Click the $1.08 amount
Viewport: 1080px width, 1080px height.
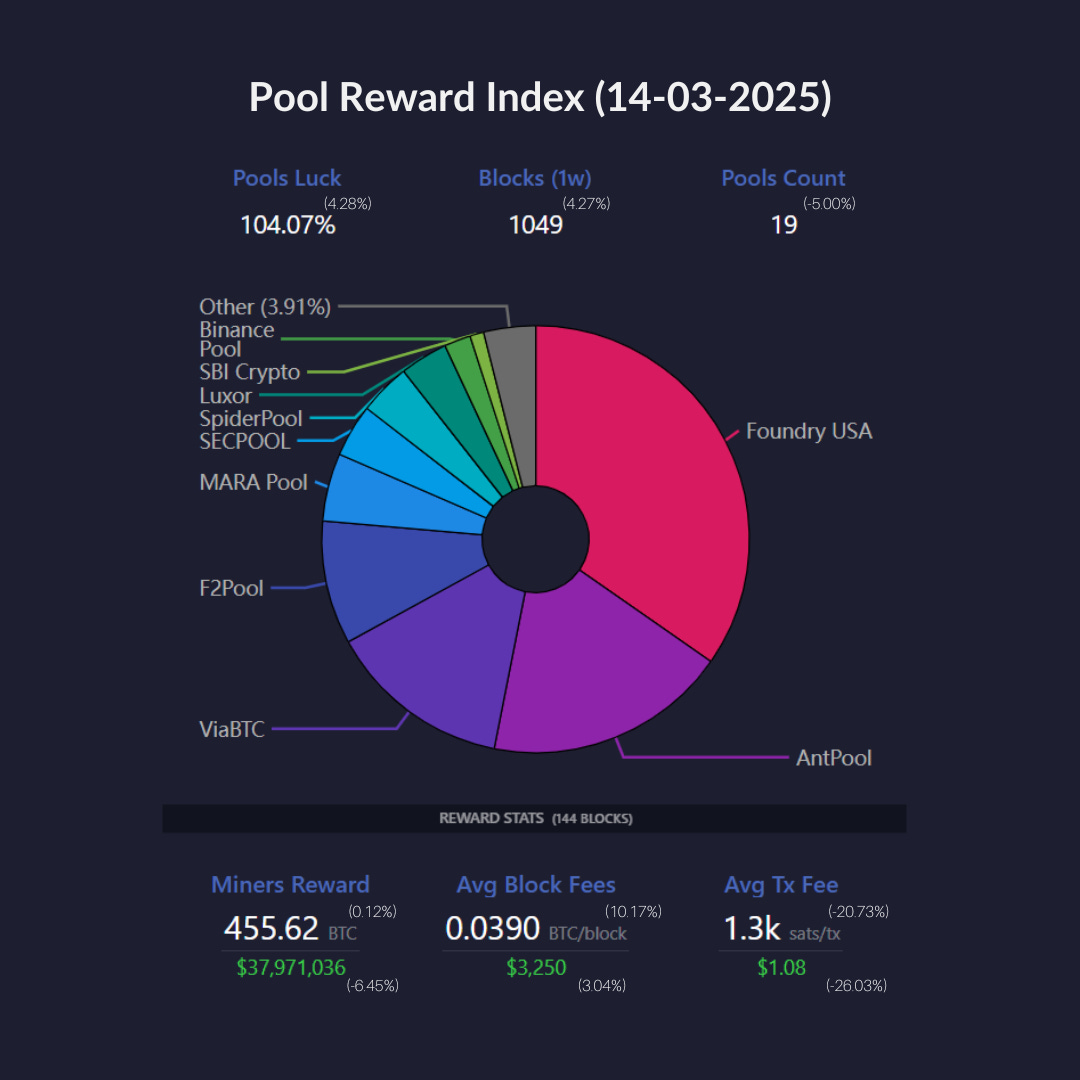[x=781, y=967]
